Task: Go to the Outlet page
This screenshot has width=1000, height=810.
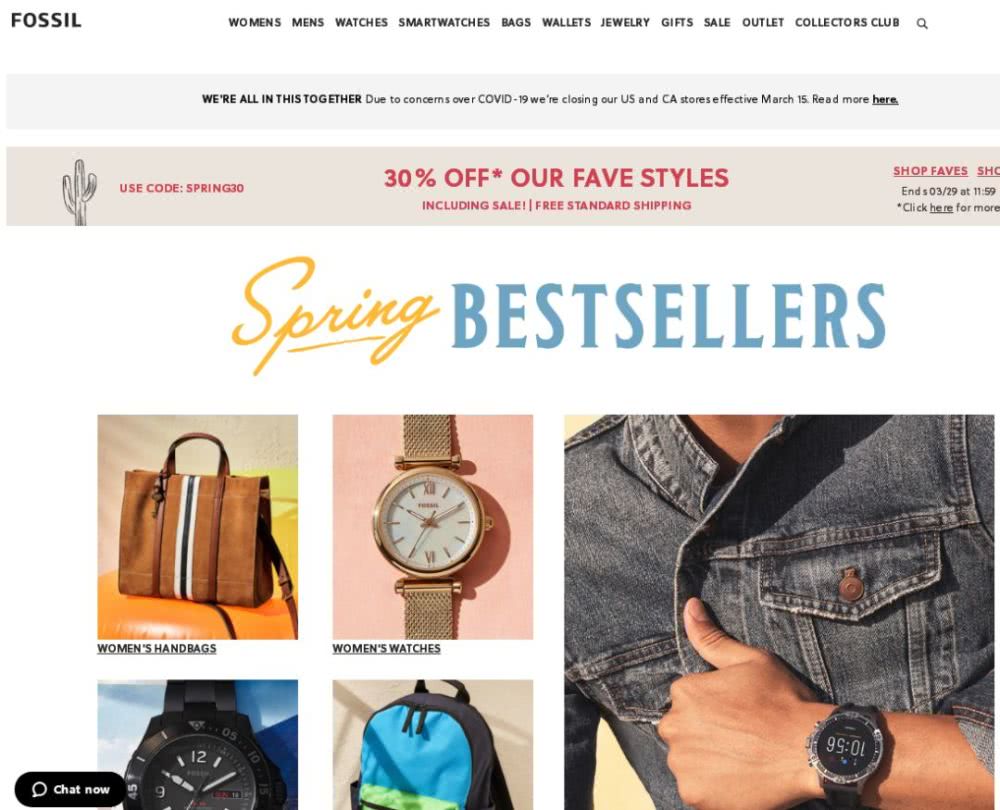Action: (x=763, y=22)
